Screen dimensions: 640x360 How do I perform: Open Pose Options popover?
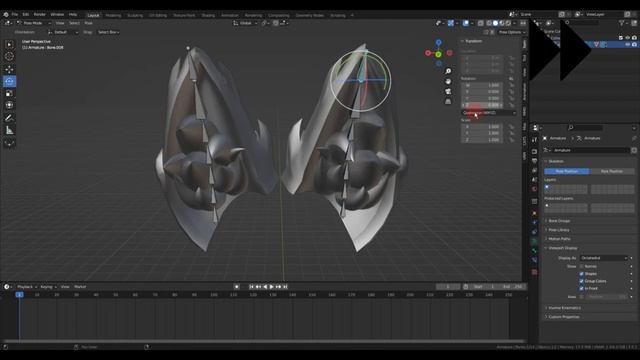click(512, 32)
